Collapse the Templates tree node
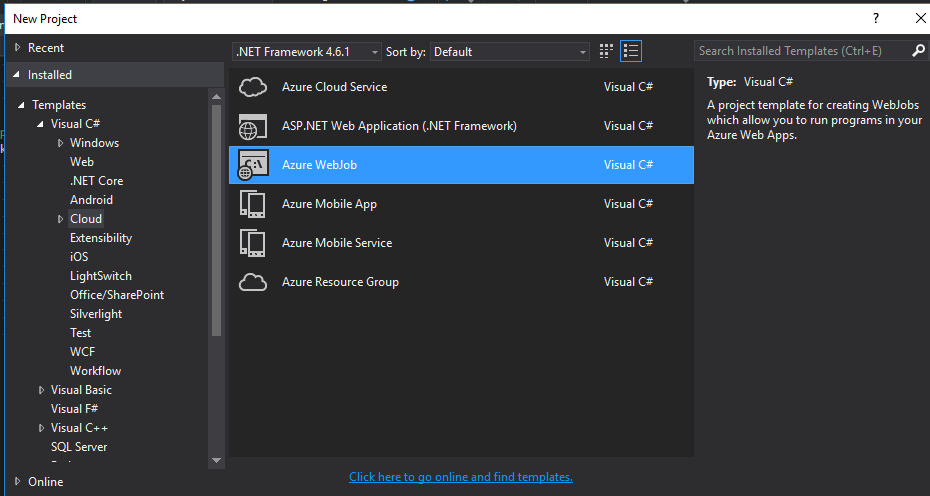 pos(21,105)
